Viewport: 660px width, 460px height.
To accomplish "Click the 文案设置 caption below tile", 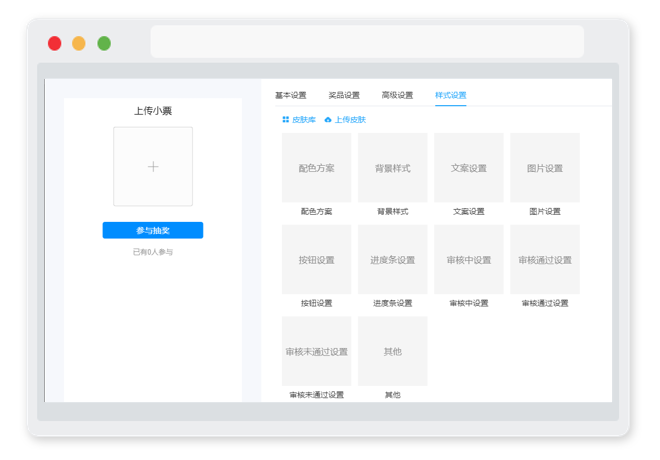I will click(469, 211).
